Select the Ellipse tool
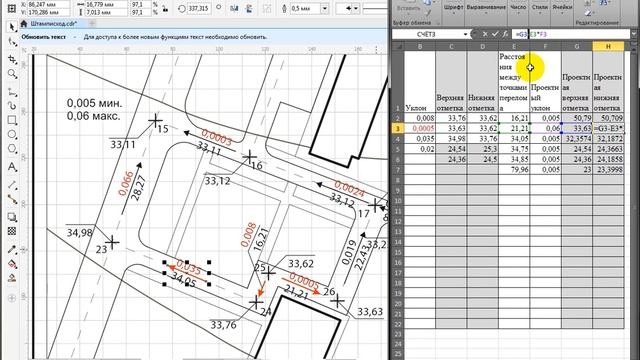This screenshot has width=640, height=360. pyautogui.click(x=12, y=135)
